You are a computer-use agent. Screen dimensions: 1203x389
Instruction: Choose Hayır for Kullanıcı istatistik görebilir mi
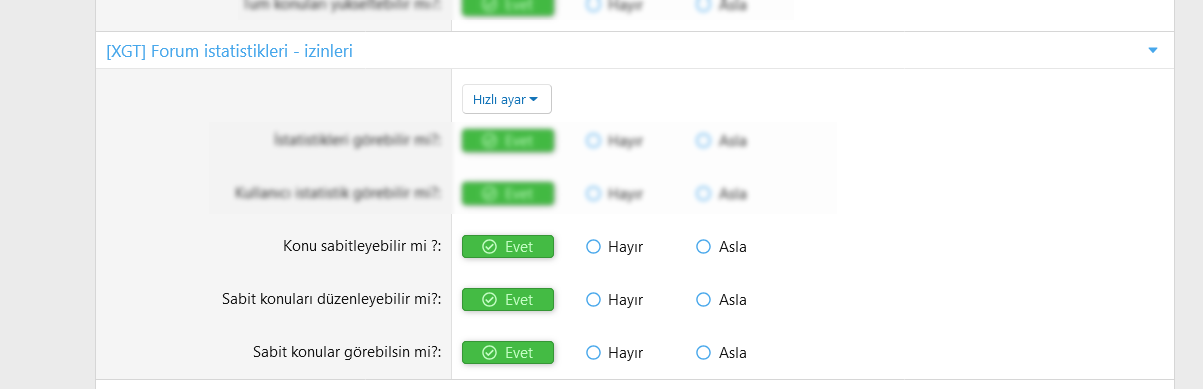(x=614, y=193)
